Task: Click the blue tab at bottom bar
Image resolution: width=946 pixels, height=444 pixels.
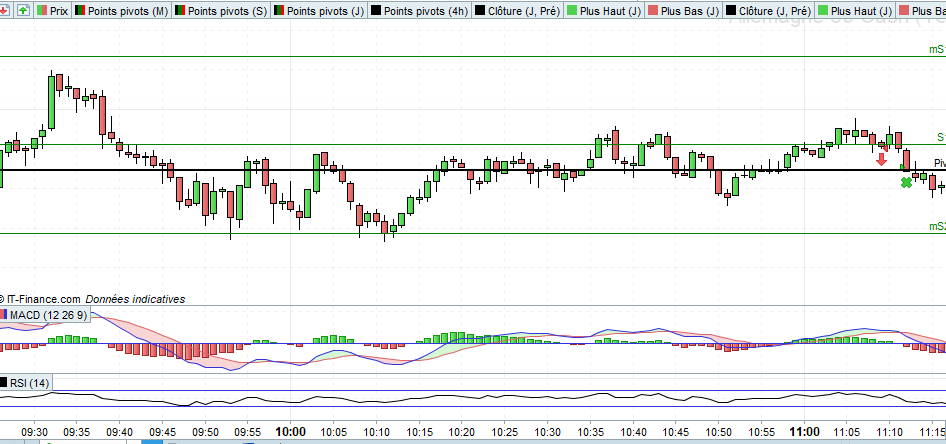Action: [152, 442]
